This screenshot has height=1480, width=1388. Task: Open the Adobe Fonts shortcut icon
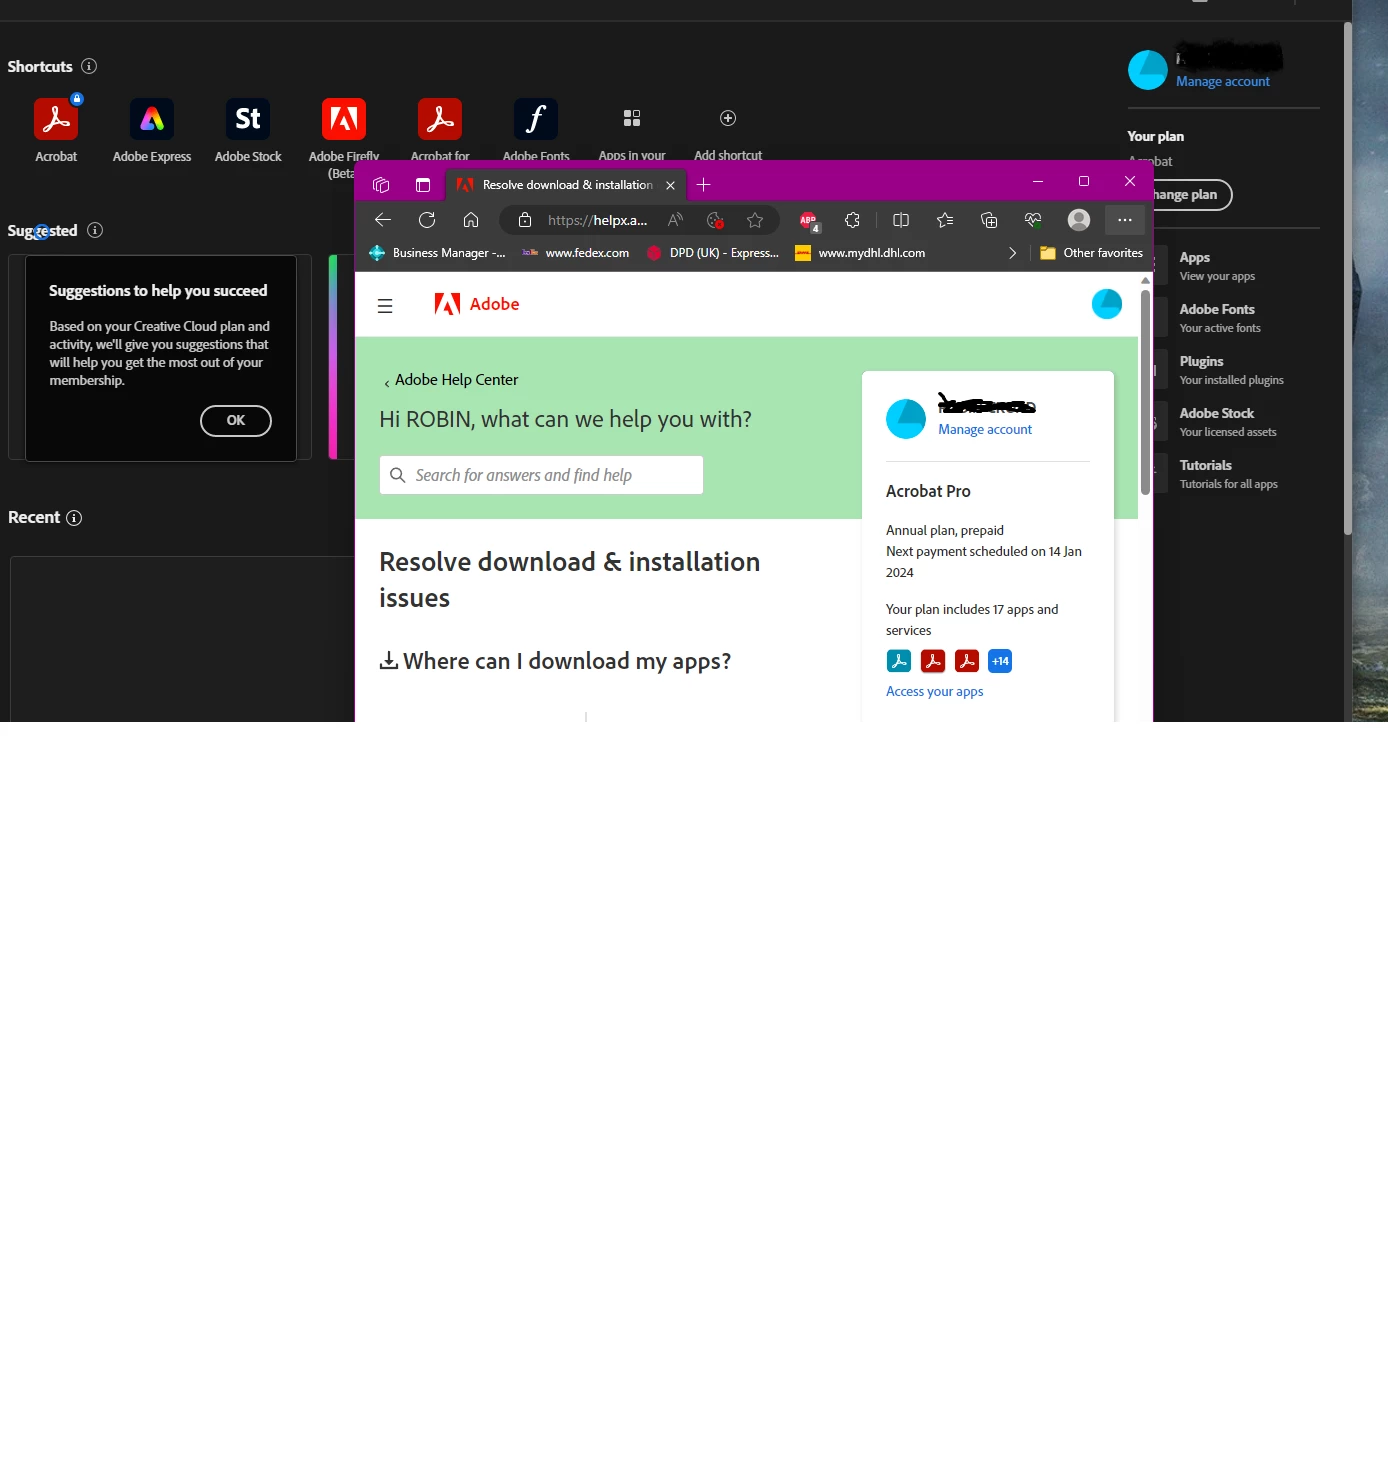(x=536, y=119)
